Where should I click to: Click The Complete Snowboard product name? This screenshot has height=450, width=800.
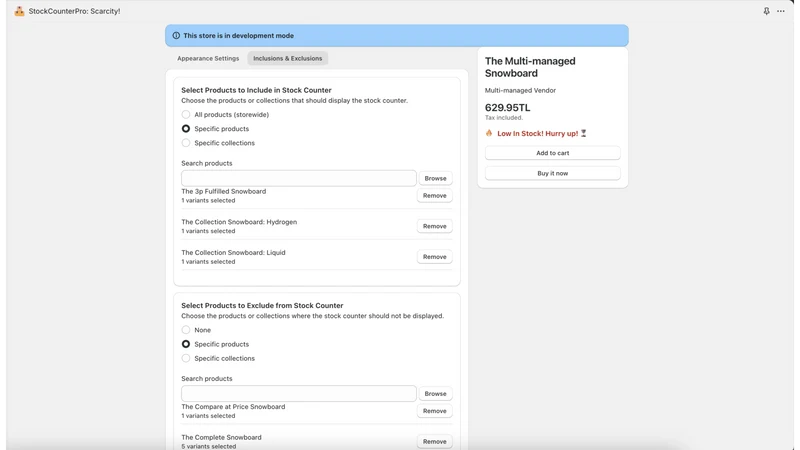[221, 437]
